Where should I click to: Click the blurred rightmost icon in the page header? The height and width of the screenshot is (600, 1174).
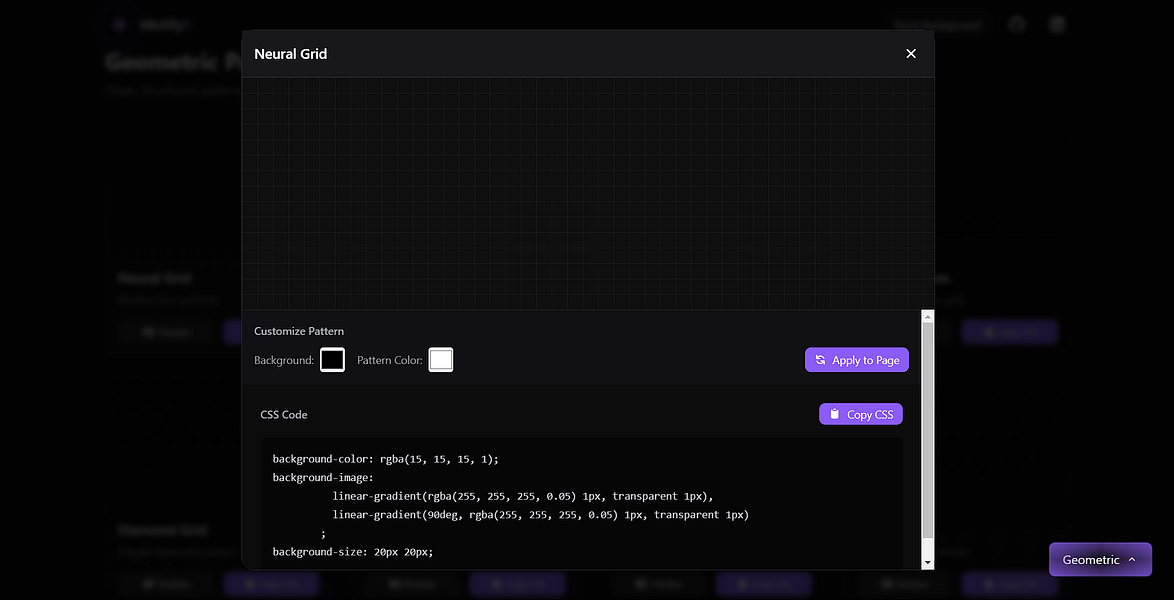(x=1056, y=25)
